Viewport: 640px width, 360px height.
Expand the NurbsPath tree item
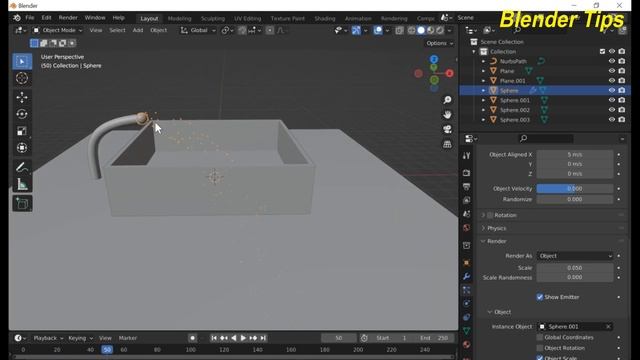484,61
